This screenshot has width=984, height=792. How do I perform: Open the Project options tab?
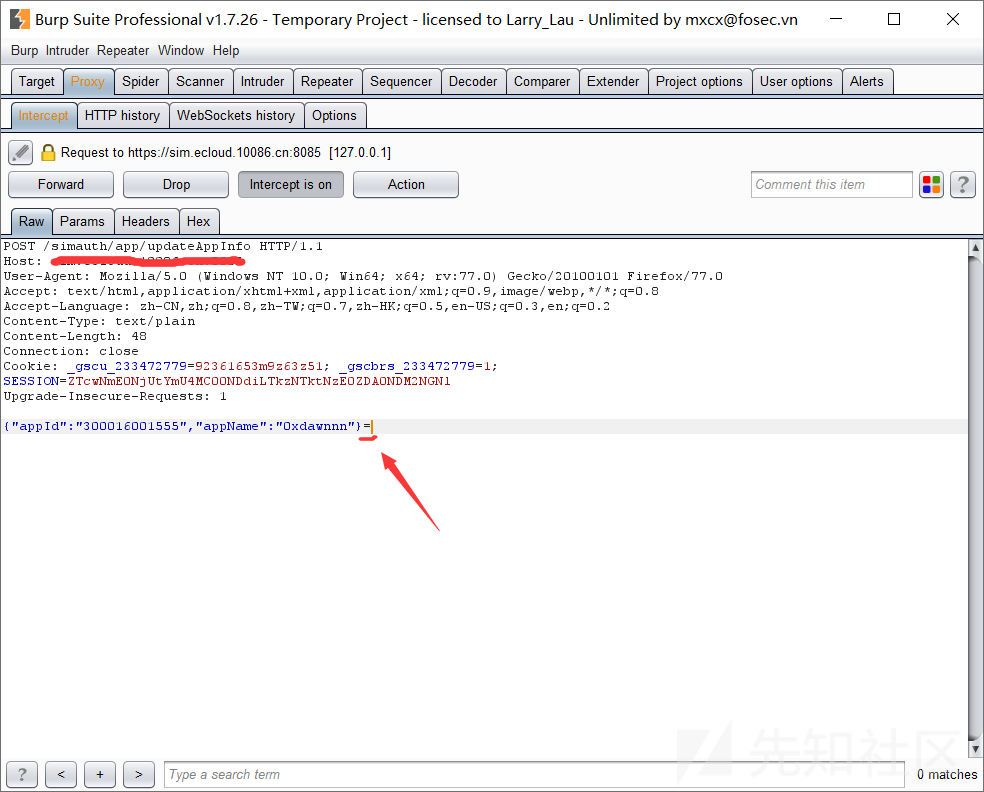(699, 82)
